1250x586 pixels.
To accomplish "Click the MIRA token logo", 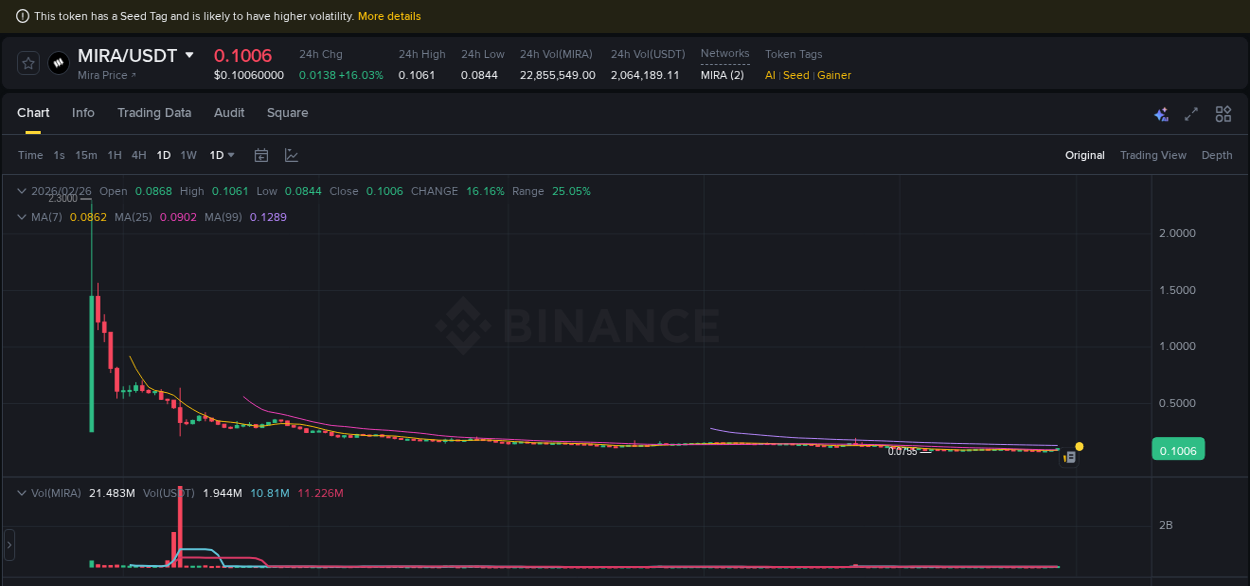I will pos(58,63).
